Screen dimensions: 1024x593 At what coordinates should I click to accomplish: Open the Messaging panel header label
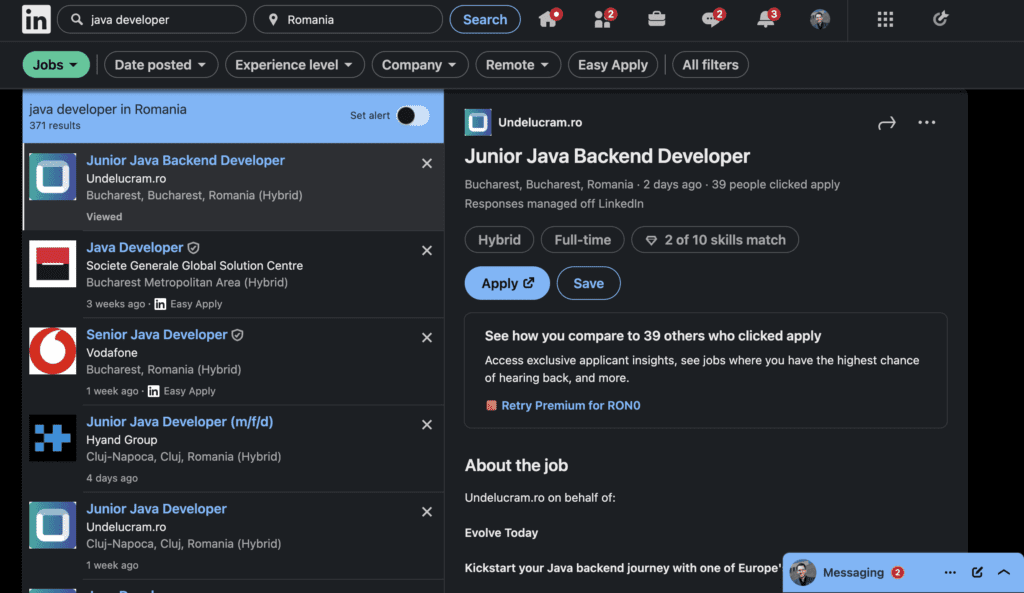click(853, 573)
